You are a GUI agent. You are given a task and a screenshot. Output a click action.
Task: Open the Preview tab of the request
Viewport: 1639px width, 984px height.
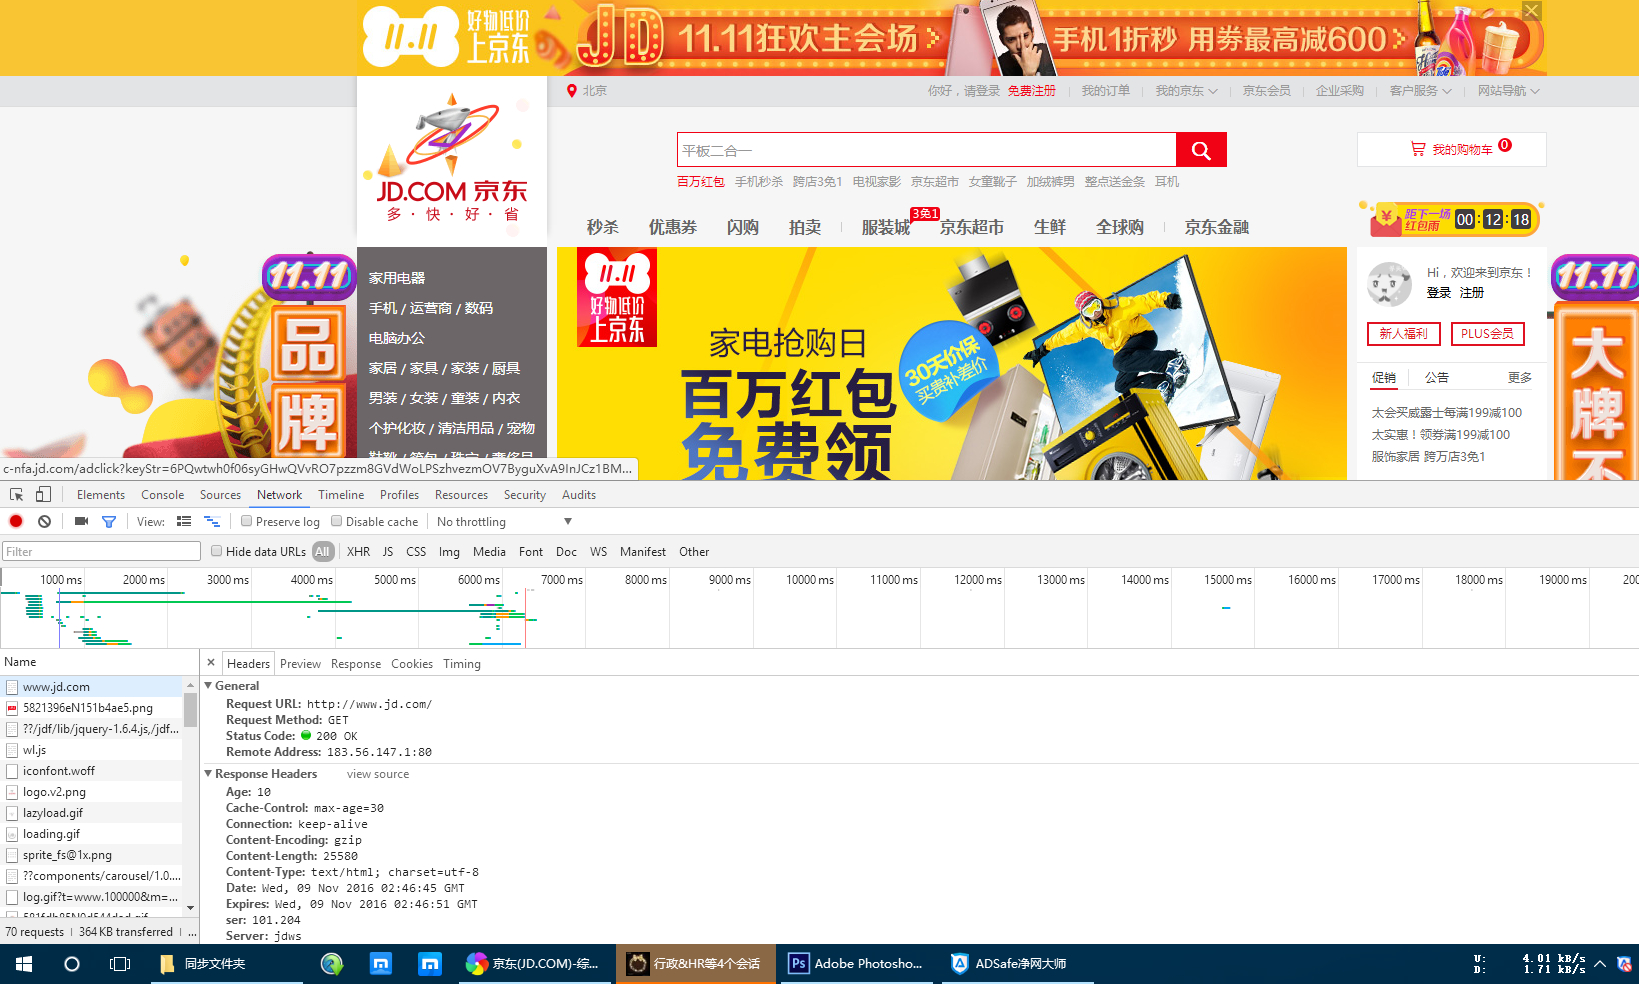click(300, 663)
